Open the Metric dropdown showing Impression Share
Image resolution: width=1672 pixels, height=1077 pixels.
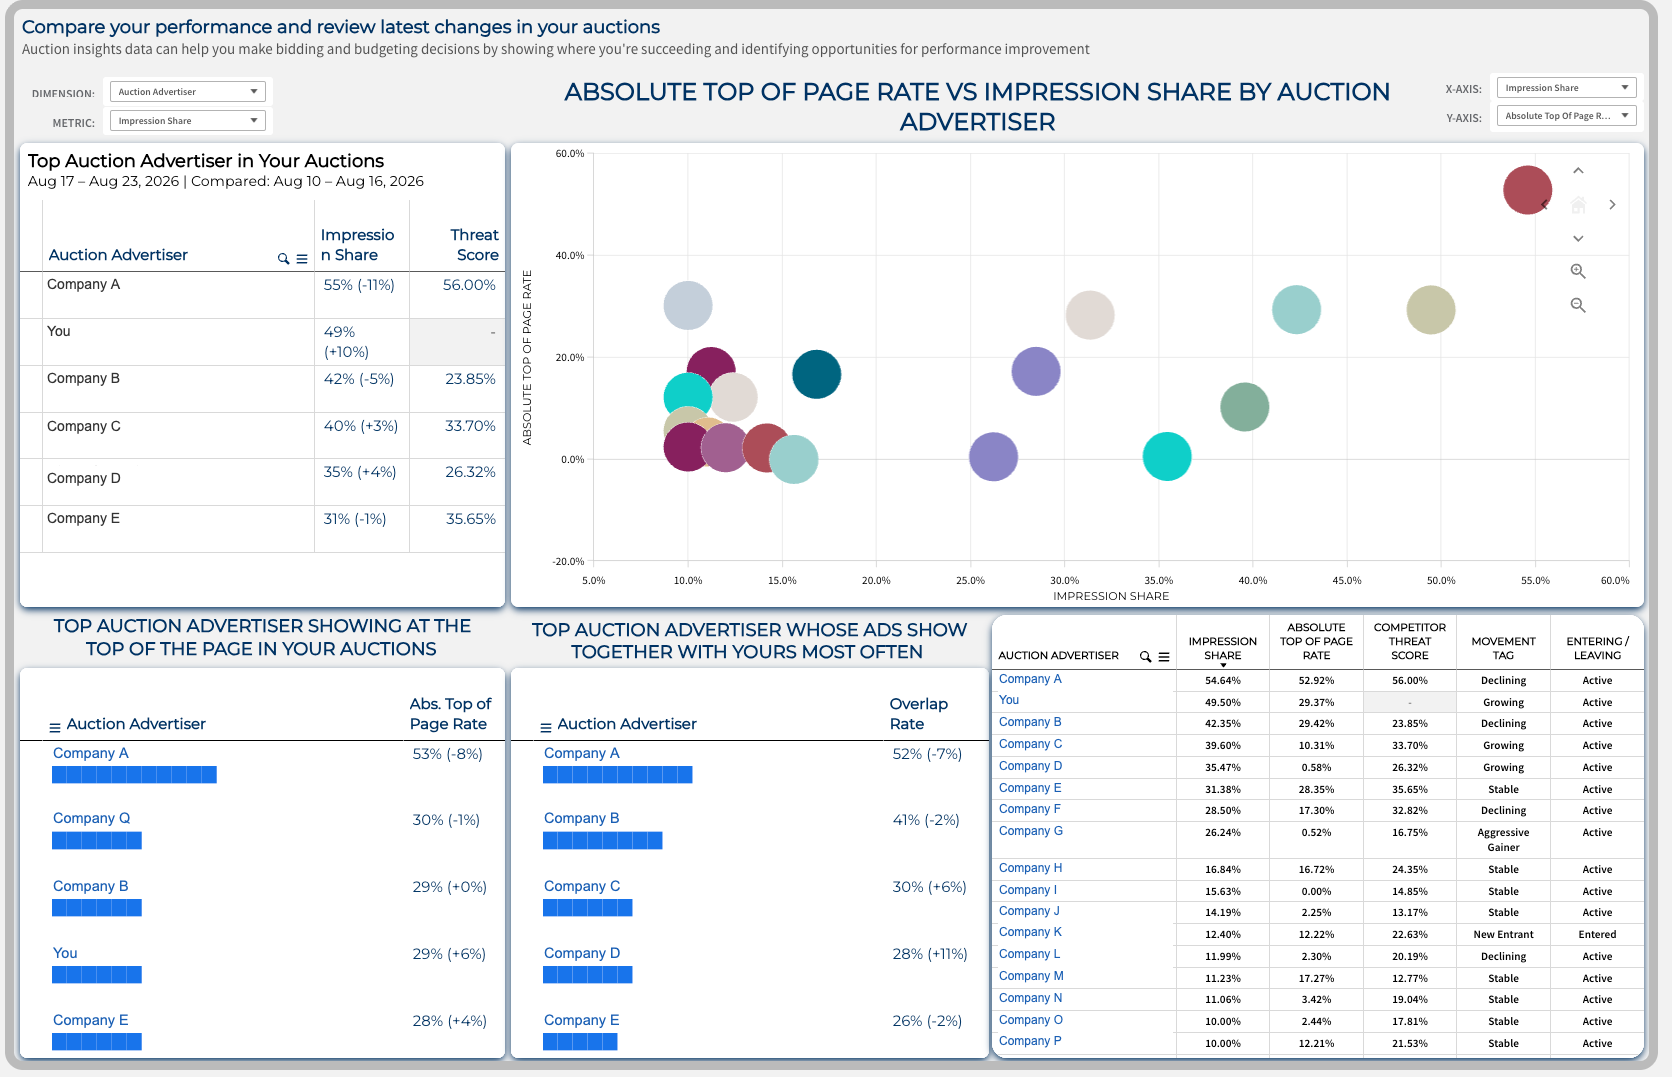pos(187,121)
